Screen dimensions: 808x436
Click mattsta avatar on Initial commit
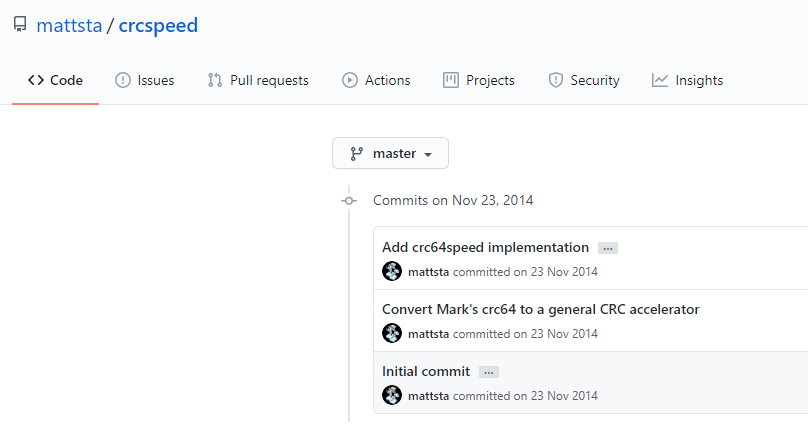(x=392, y=395)
